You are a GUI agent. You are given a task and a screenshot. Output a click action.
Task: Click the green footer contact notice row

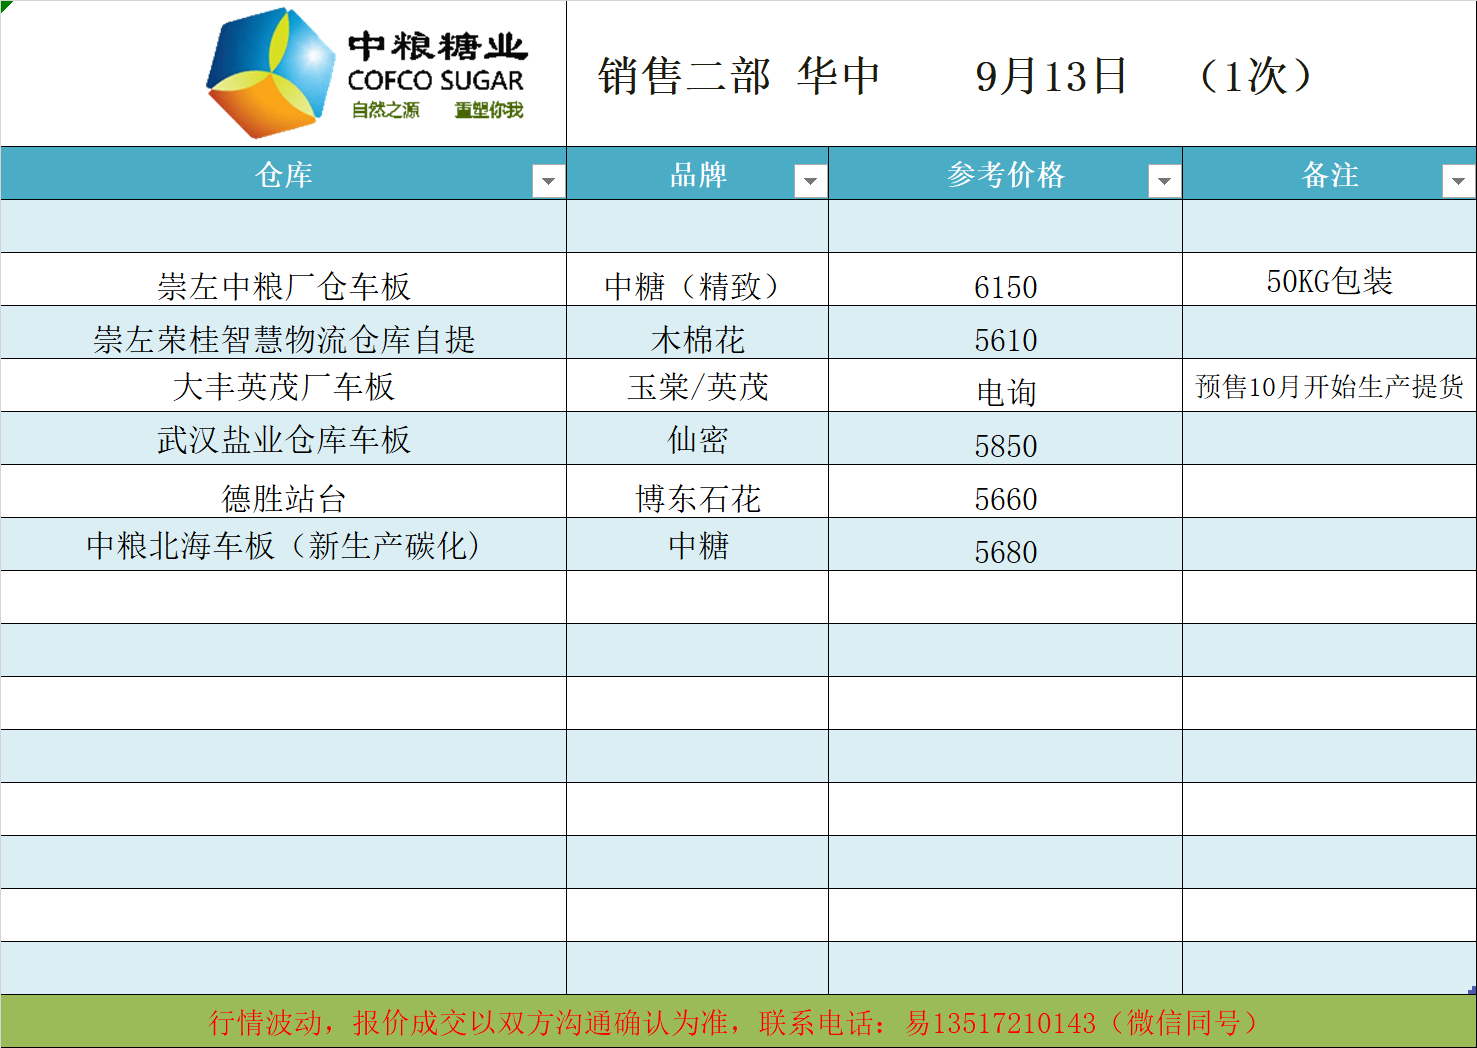click(x=738, y=1022)
